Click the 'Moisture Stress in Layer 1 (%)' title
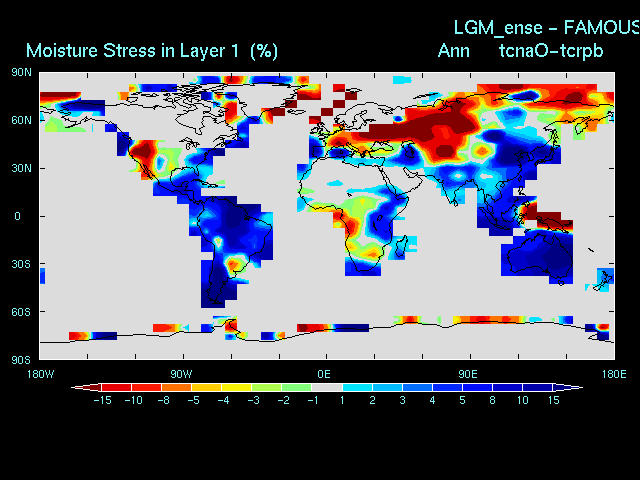 click(152, 50)
